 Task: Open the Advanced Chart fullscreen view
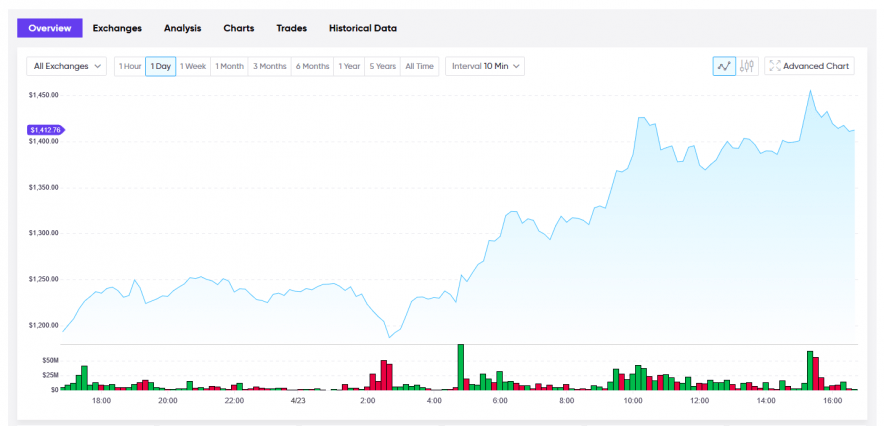pos(810,66)
